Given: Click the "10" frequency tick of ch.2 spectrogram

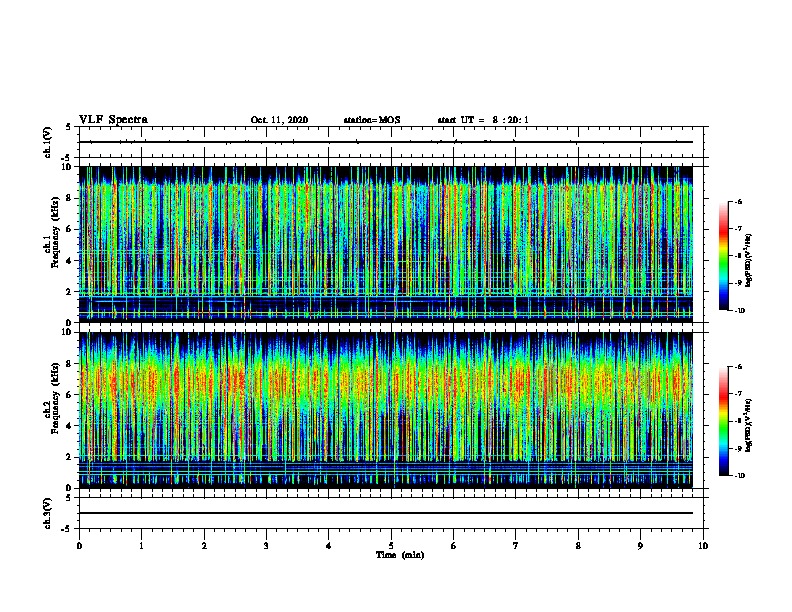Looking at the screenshot, I should pos(68,332).
